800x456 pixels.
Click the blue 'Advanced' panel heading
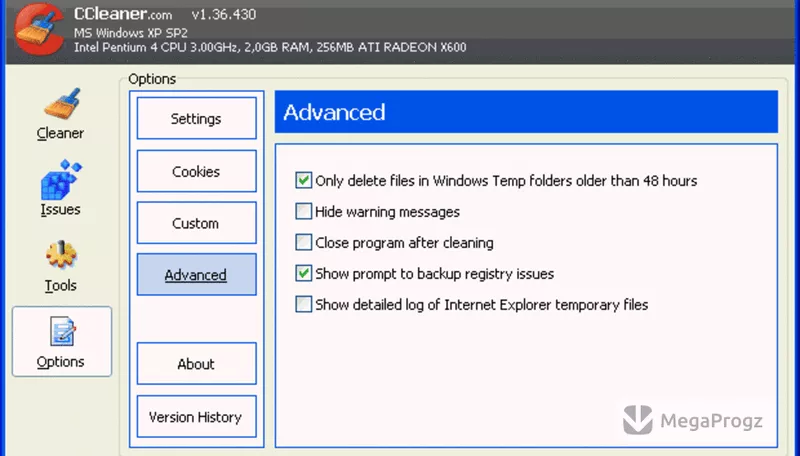point(526,112)
